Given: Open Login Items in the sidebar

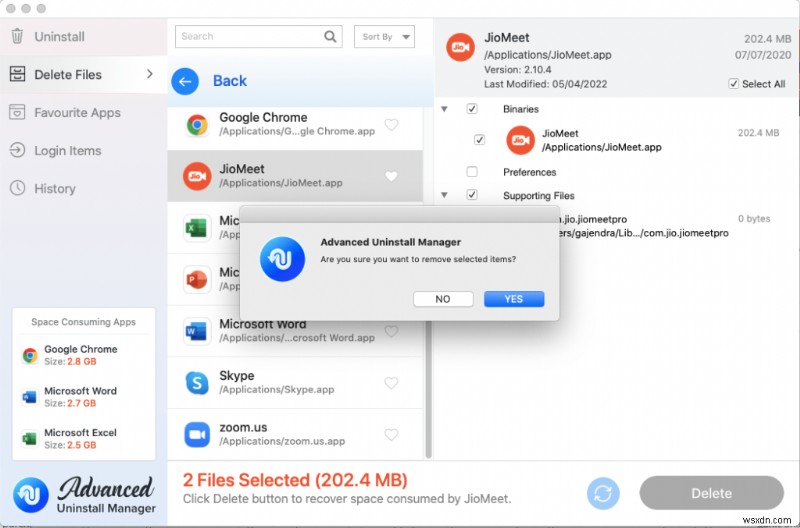Looking at the screenshot, I should click(84, 150).
